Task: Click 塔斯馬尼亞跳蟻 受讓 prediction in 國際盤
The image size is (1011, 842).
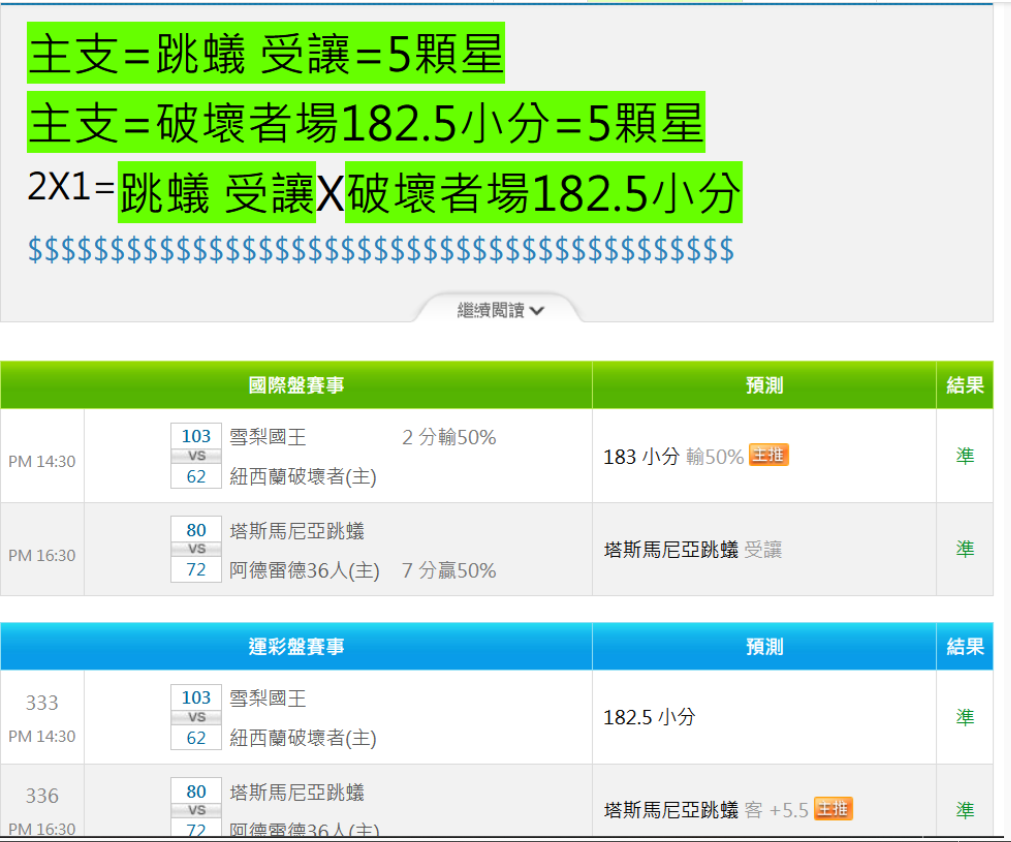Action: point(693,550)
